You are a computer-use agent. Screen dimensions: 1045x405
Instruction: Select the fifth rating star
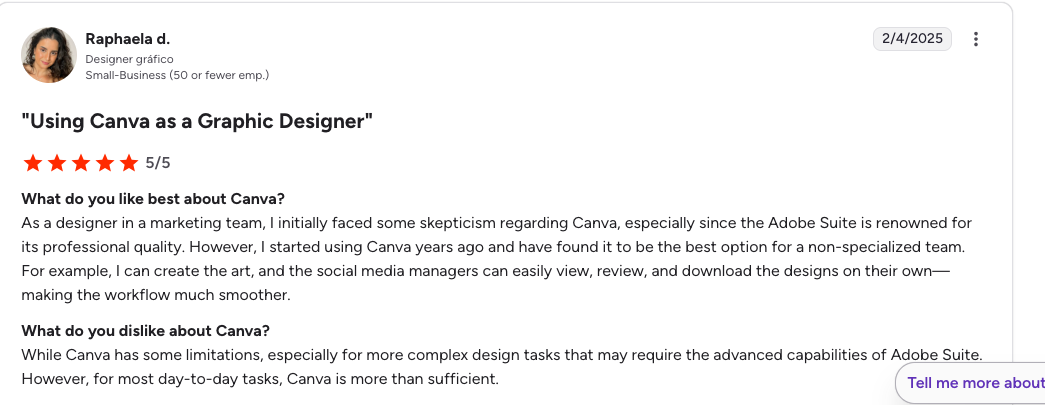[129, 163]
